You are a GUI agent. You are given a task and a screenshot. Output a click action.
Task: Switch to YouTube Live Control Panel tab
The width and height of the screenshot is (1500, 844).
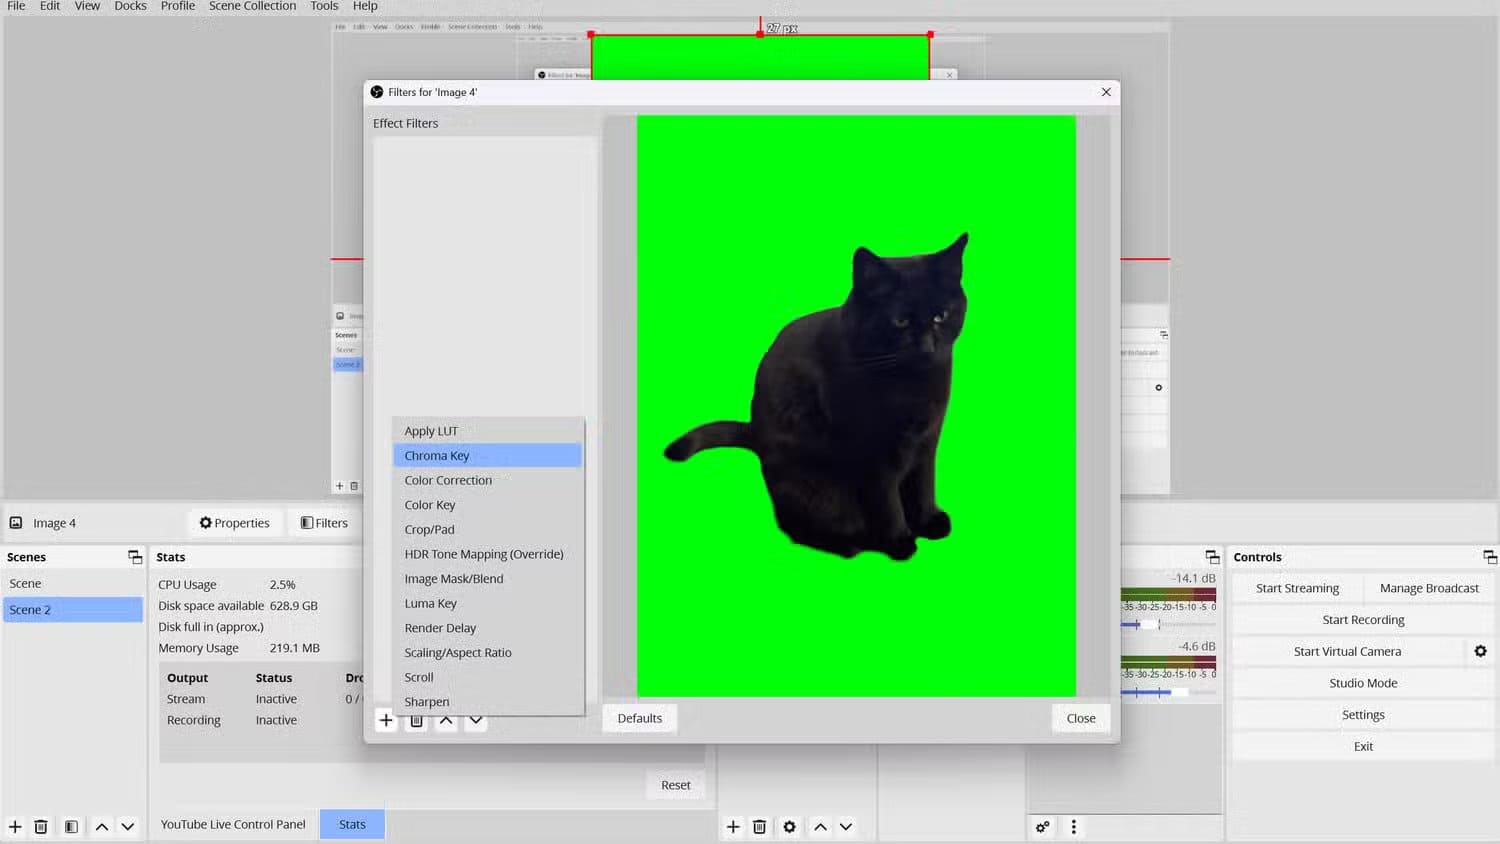233,824
